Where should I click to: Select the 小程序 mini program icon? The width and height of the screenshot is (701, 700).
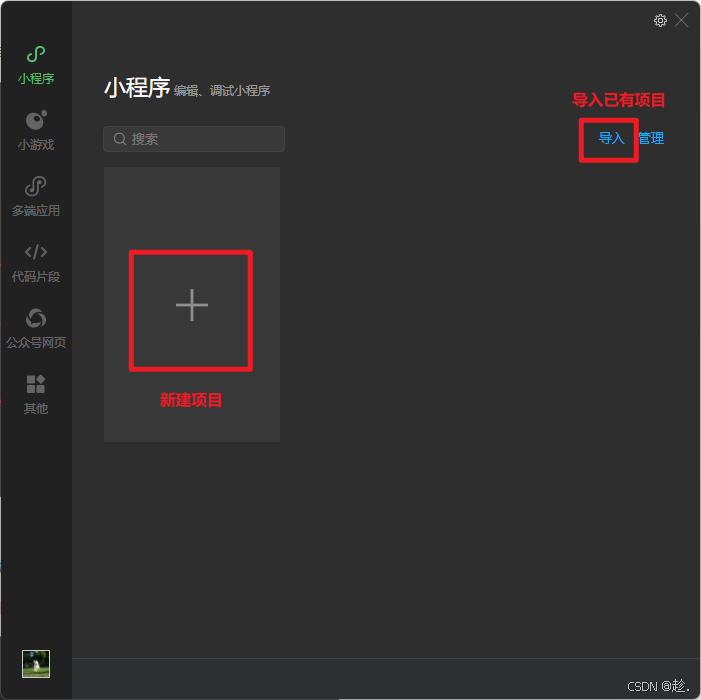click(36, 54)
